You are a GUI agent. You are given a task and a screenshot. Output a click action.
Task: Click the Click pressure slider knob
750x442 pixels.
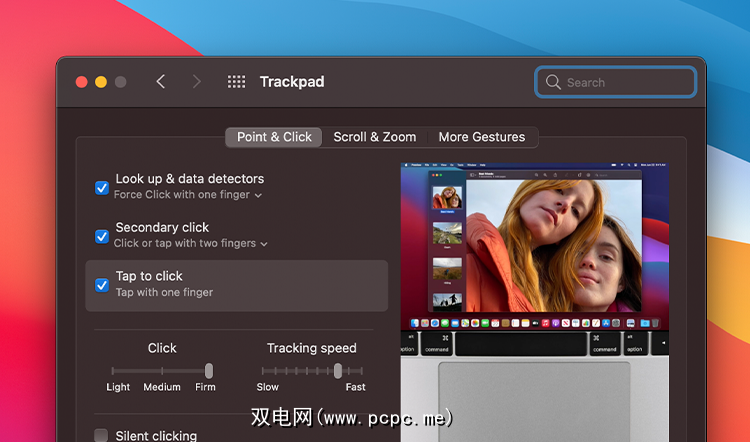point(209,371)
